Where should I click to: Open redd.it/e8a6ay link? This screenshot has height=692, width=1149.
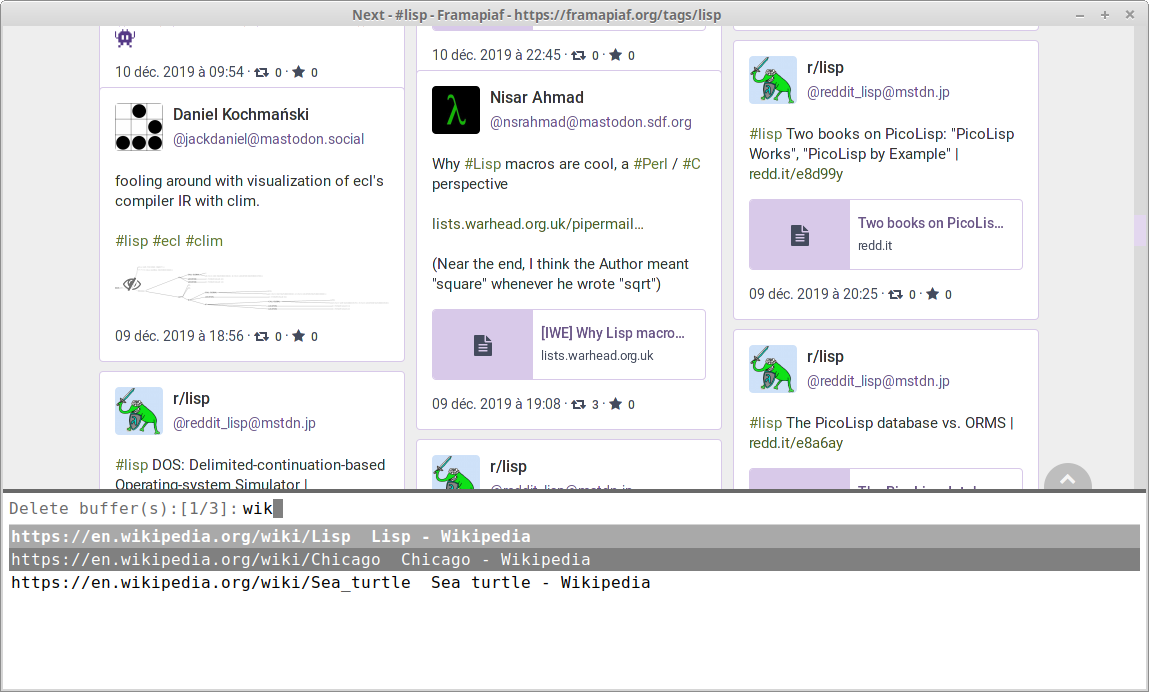(x=796, y=443)
